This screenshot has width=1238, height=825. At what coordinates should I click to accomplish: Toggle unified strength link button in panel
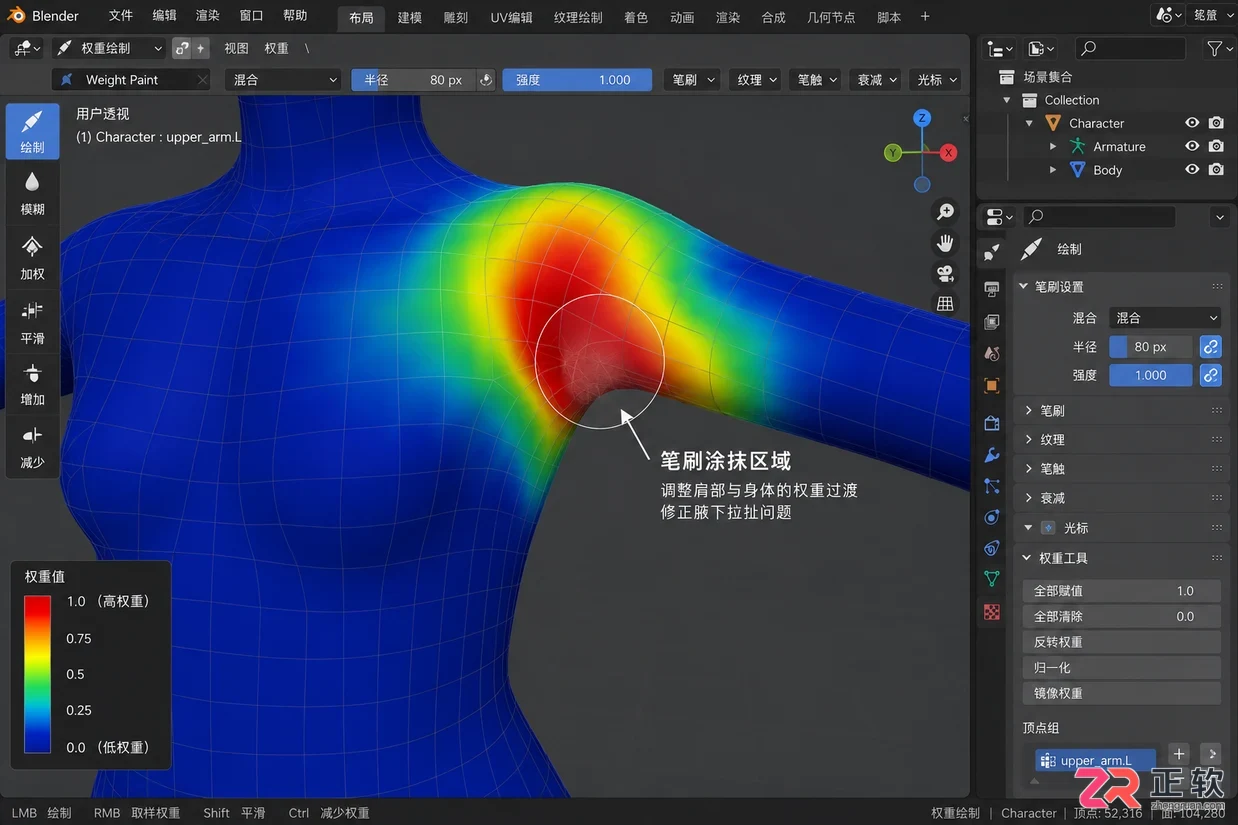pos(1210,375)
